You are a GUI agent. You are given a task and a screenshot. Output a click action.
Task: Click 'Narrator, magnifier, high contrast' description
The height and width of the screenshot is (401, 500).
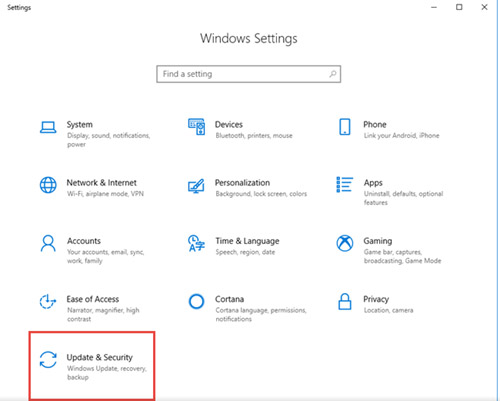(x=103, y=315)
